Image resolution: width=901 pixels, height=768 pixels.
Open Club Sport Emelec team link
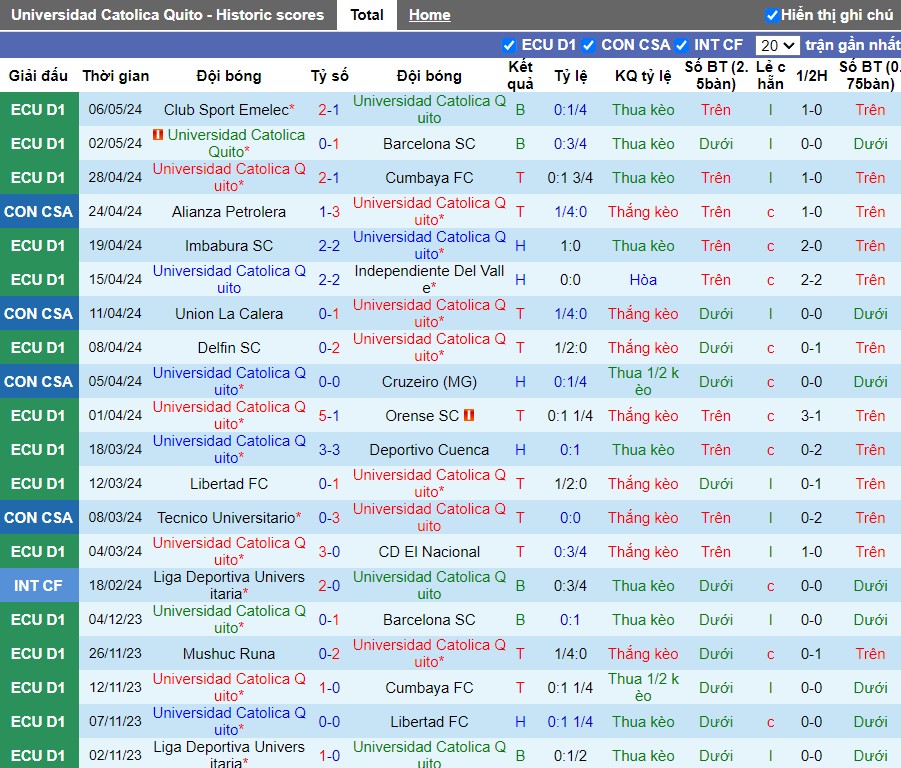[x=226, y=110]
